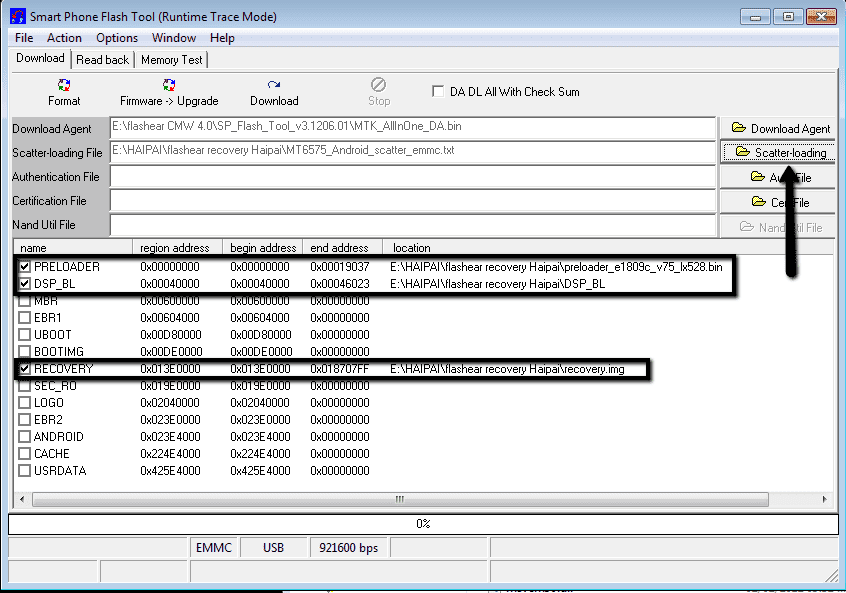The height and width of the screenshot is (593, 846).
Task: Enable DA DL All With Check Sum
Action: click(x=438, y=91)
